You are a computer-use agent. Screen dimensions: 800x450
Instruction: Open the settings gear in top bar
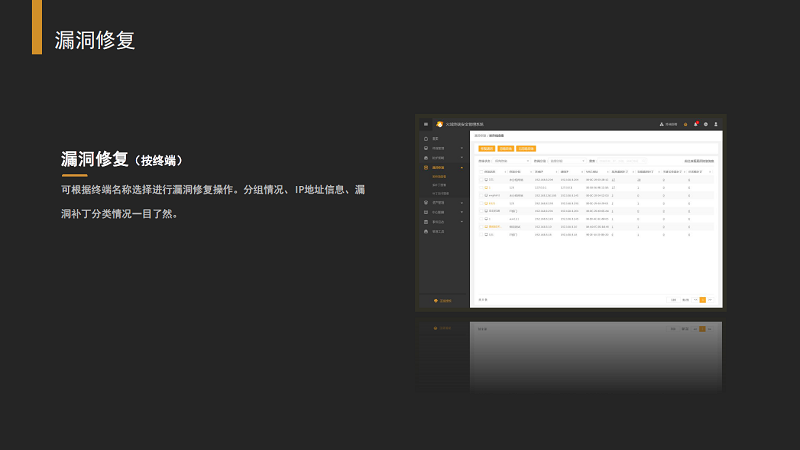coord(706,124)
